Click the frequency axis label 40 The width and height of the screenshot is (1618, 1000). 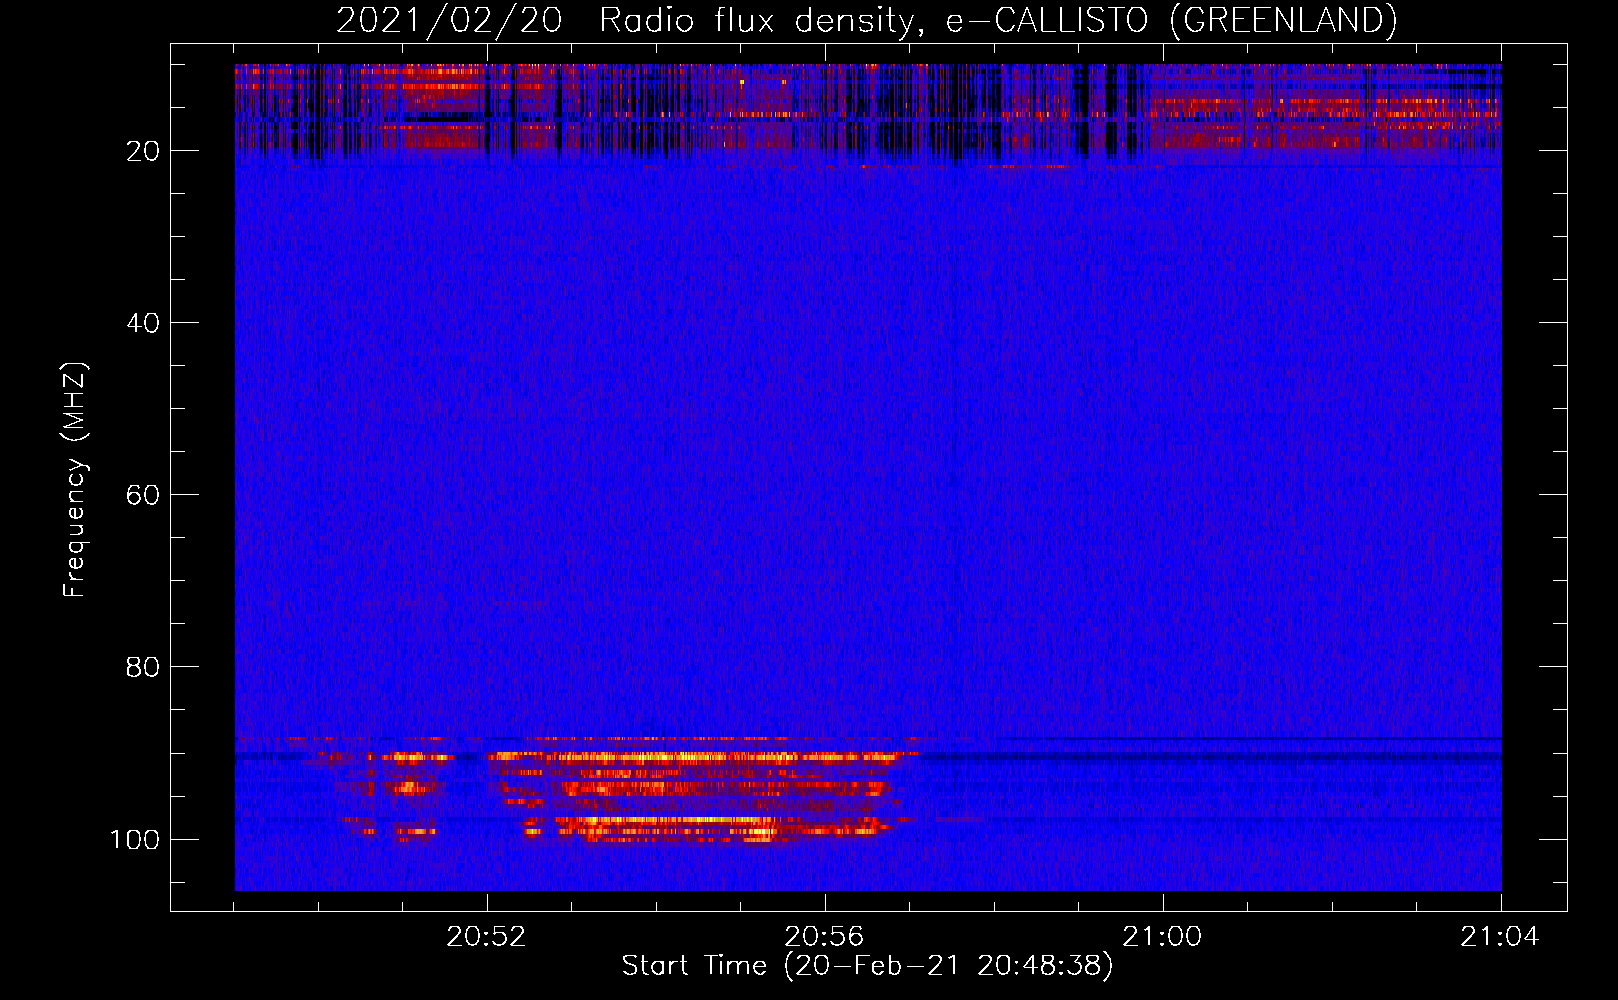tap(143, 323)
